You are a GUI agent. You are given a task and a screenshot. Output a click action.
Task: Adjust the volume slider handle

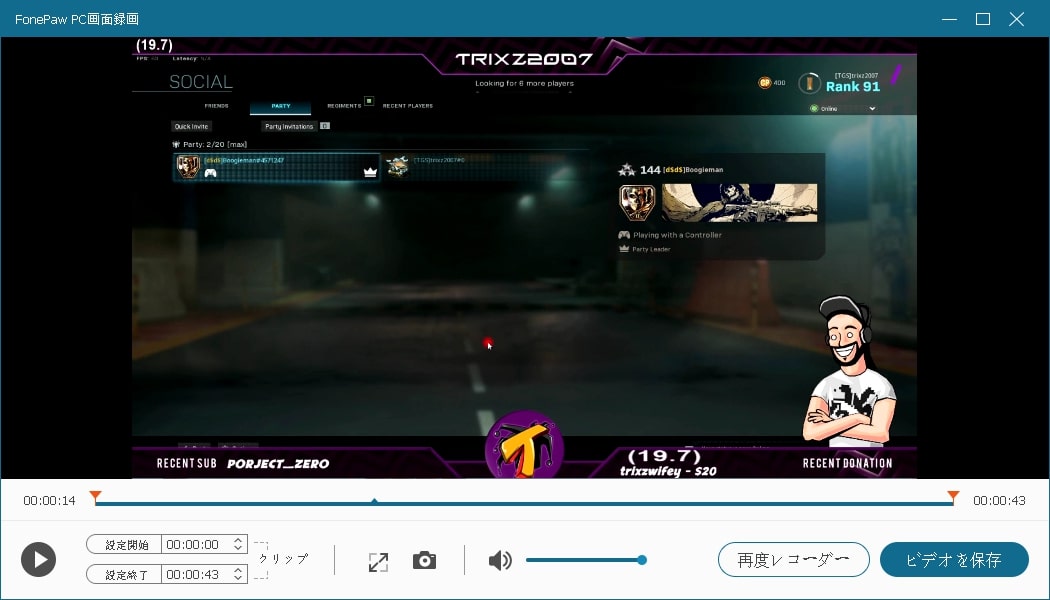[x=642, y=560]
